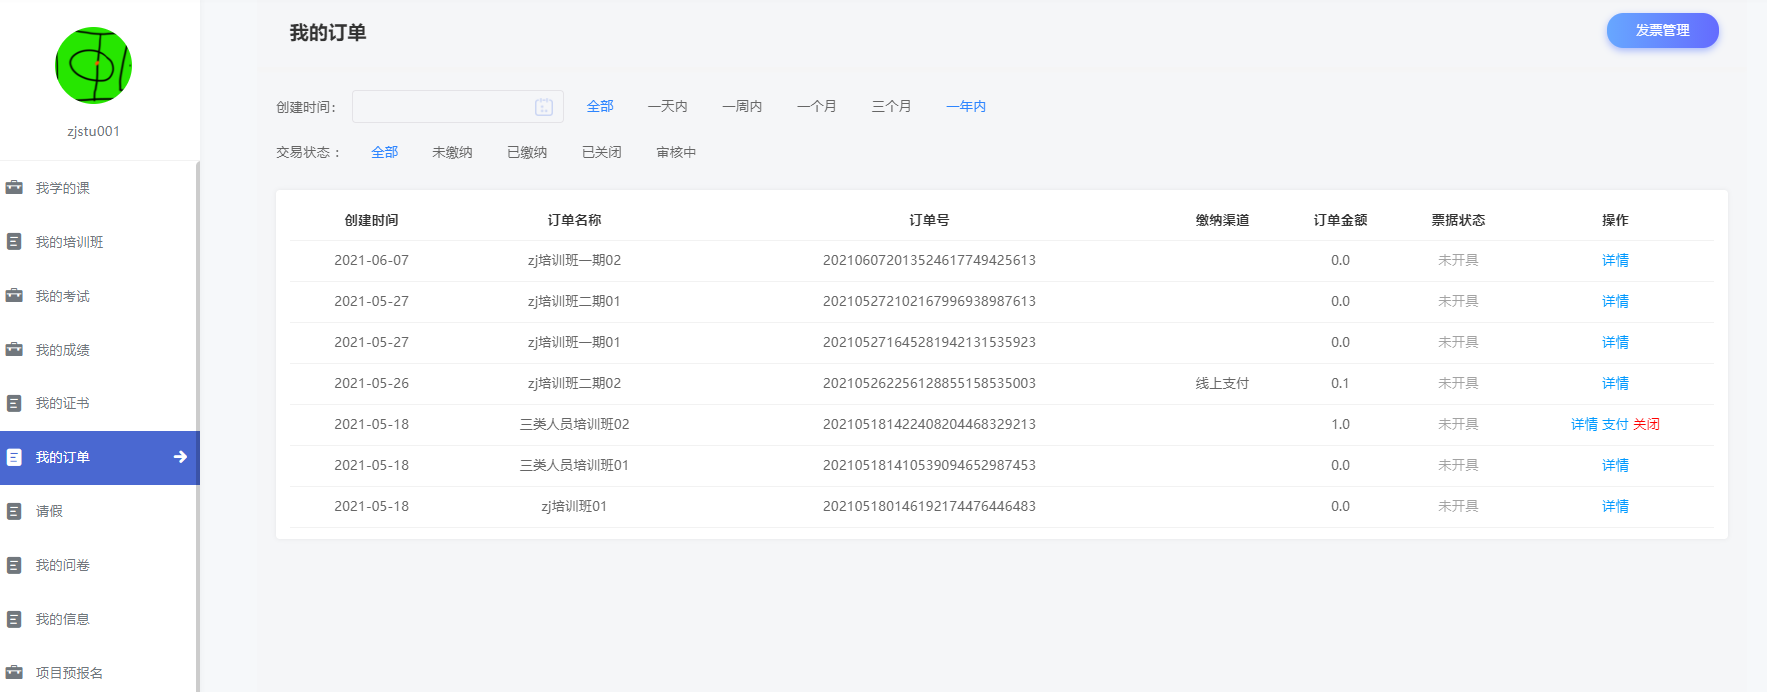The height and width of the screenshot is (692, 1767).
Task: Filter orders by 已缴纳 status
Action: pyautogui.click(x=527, y=152)
